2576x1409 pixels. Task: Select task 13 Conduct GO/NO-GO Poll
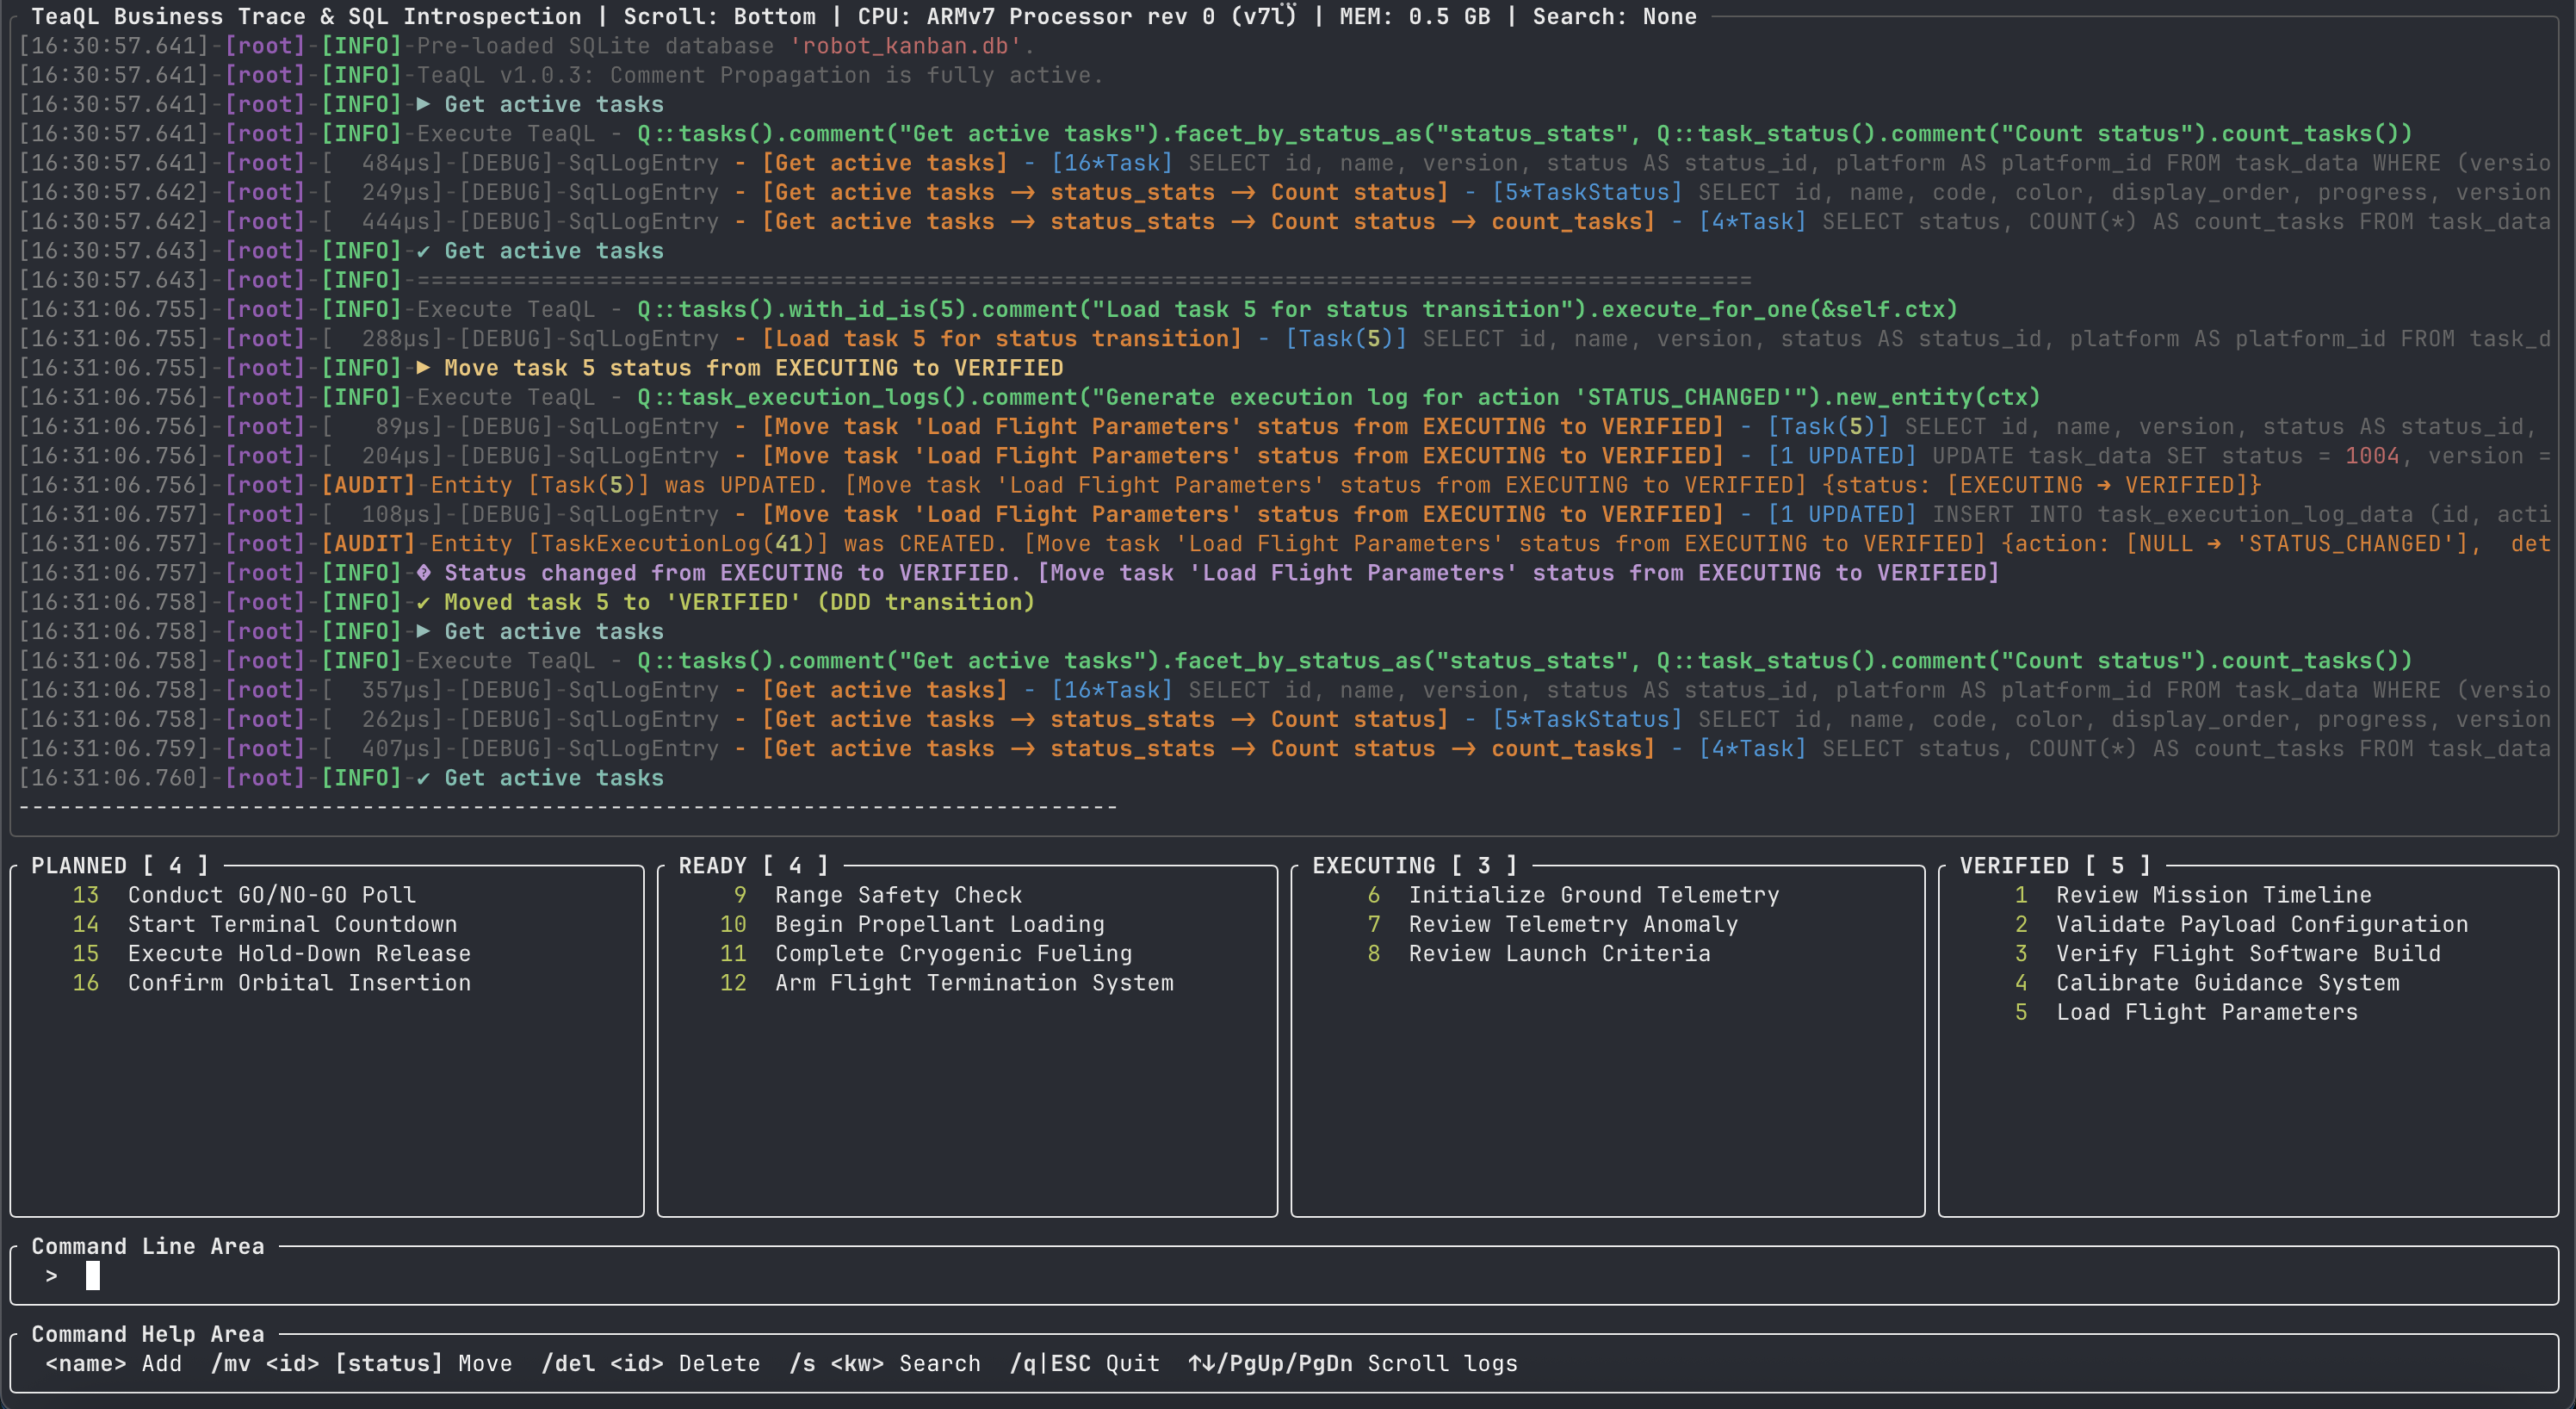point(244,895)
